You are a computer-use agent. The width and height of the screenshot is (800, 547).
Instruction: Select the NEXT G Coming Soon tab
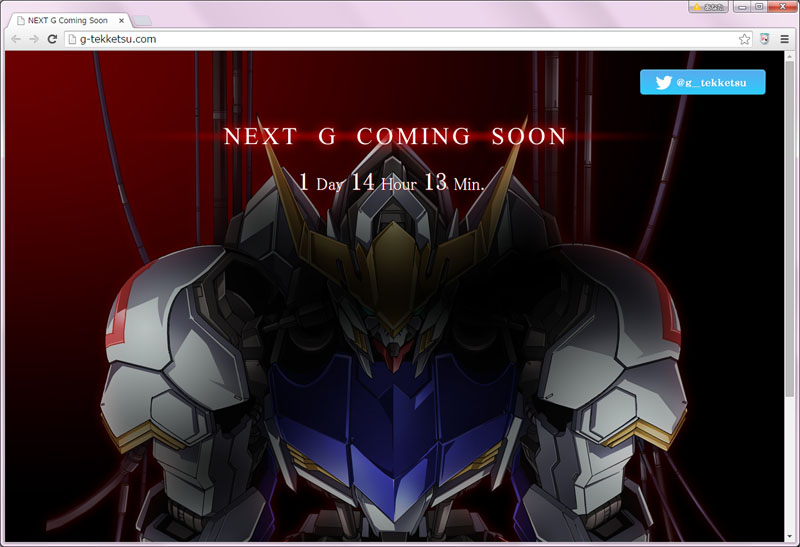[x=69, y=20]
